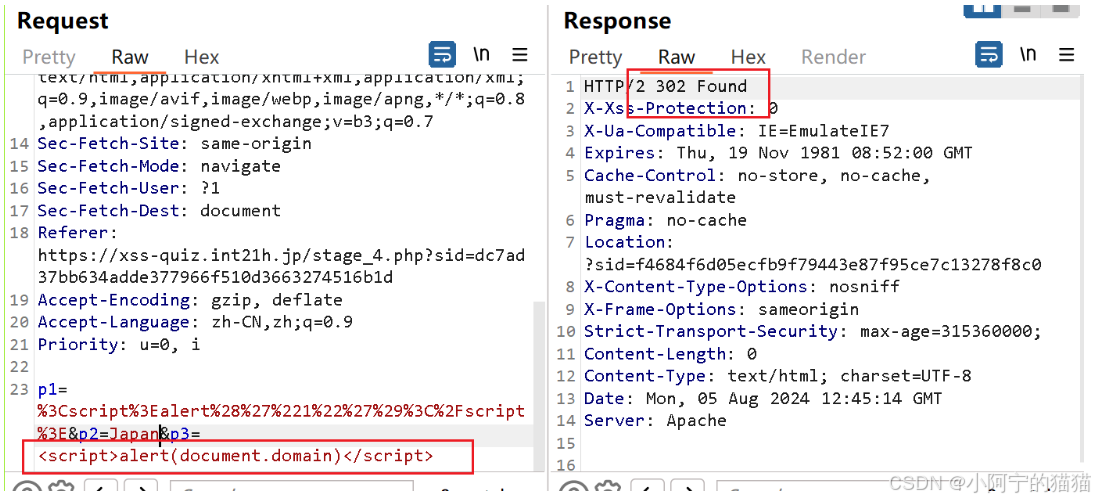Image resolution: width=1095 pixels, height=500 pixels.
Task: Switch Response view to Raw tab
Action: [x=677, y=57]
